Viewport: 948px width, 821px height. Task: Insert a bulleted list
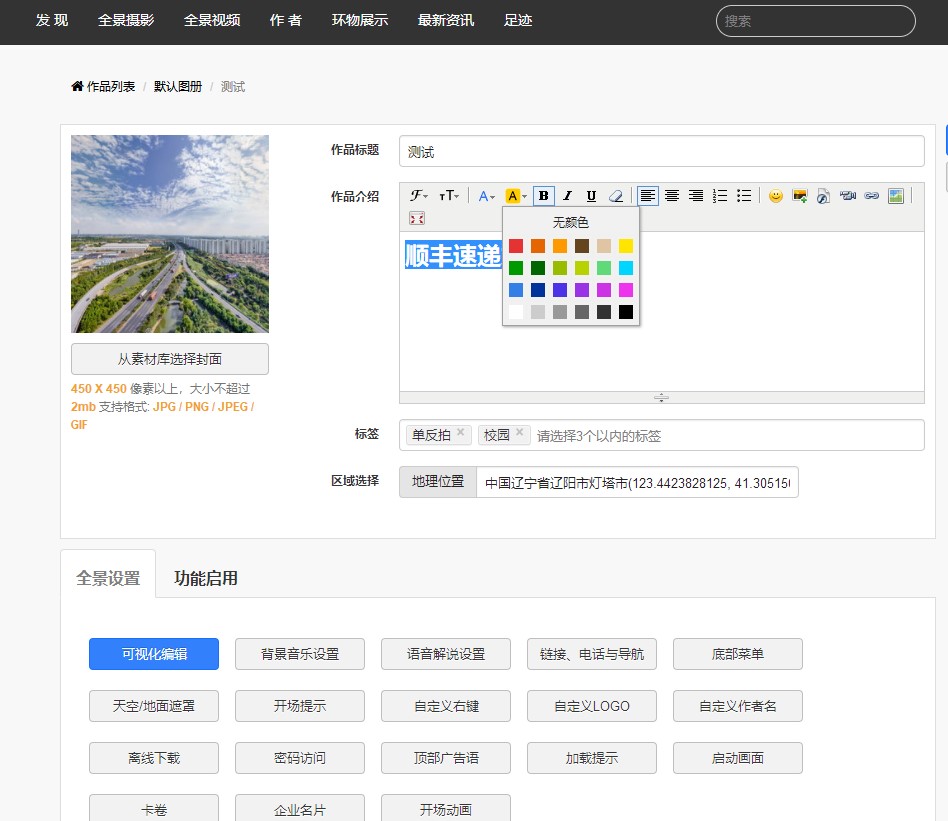(x=744, y=196)
